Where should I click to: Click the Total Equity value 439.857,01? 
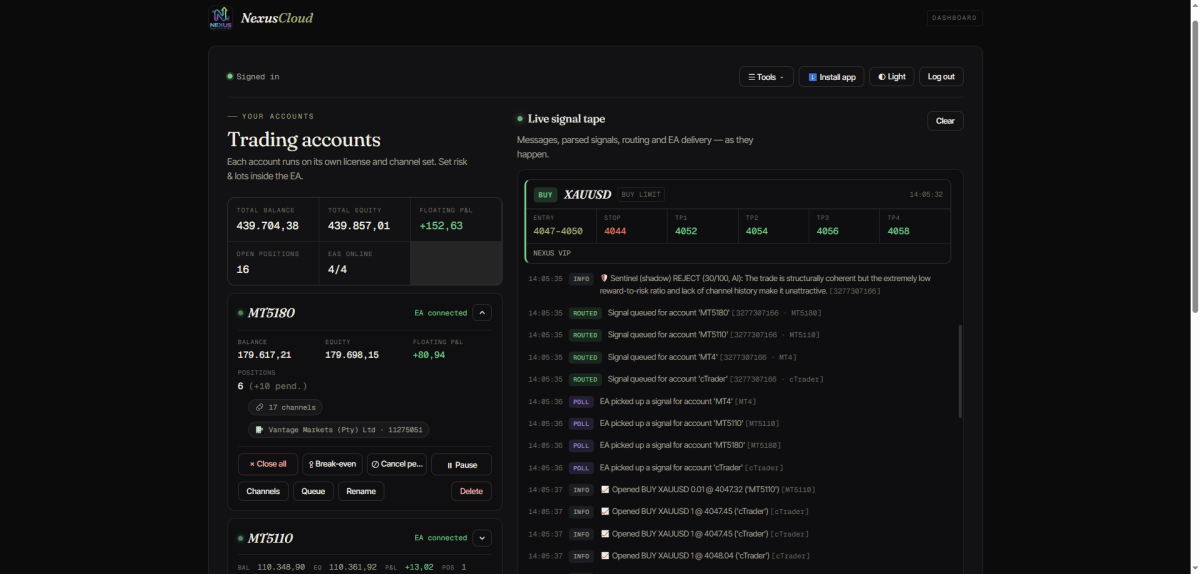coord(359,226)
